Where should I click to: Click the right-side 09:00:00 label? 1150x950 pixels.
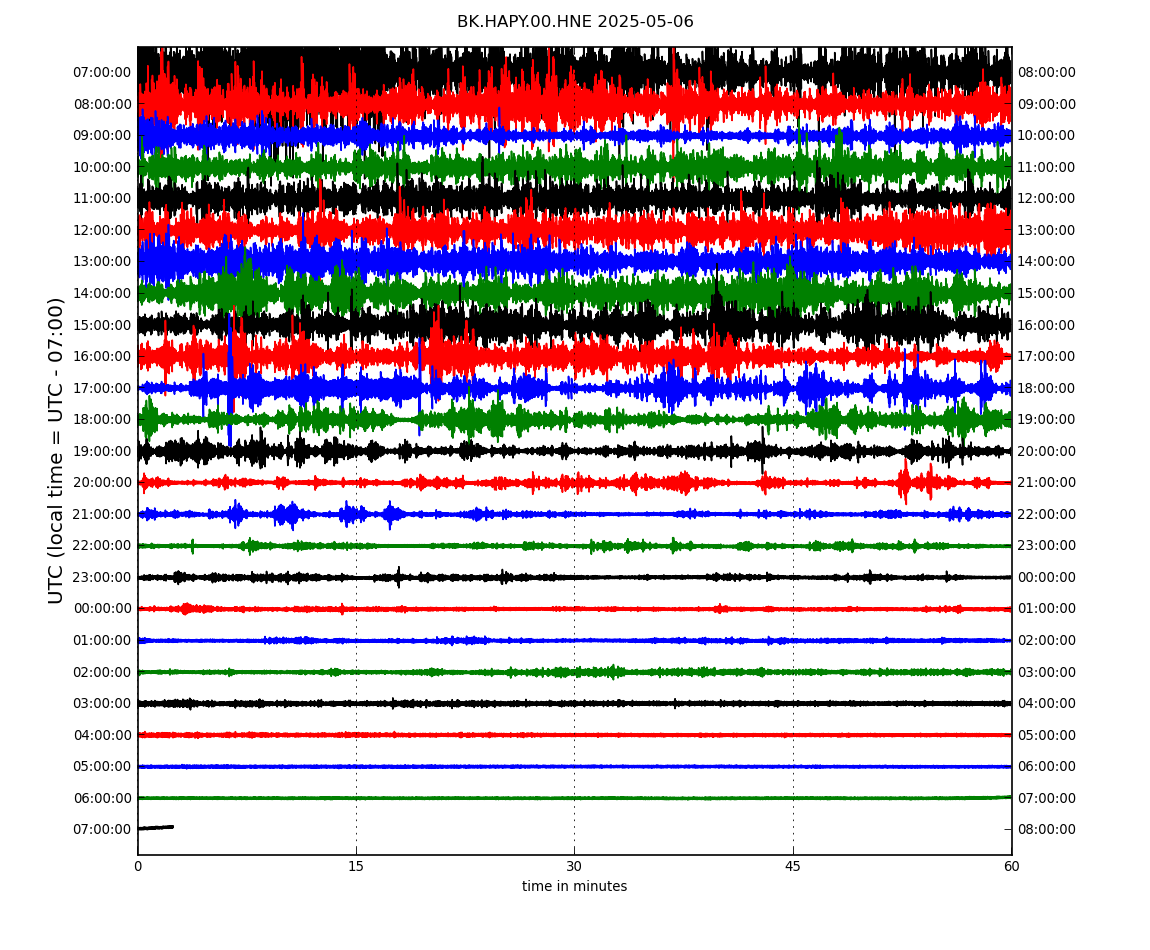[x=1047, y=104]
